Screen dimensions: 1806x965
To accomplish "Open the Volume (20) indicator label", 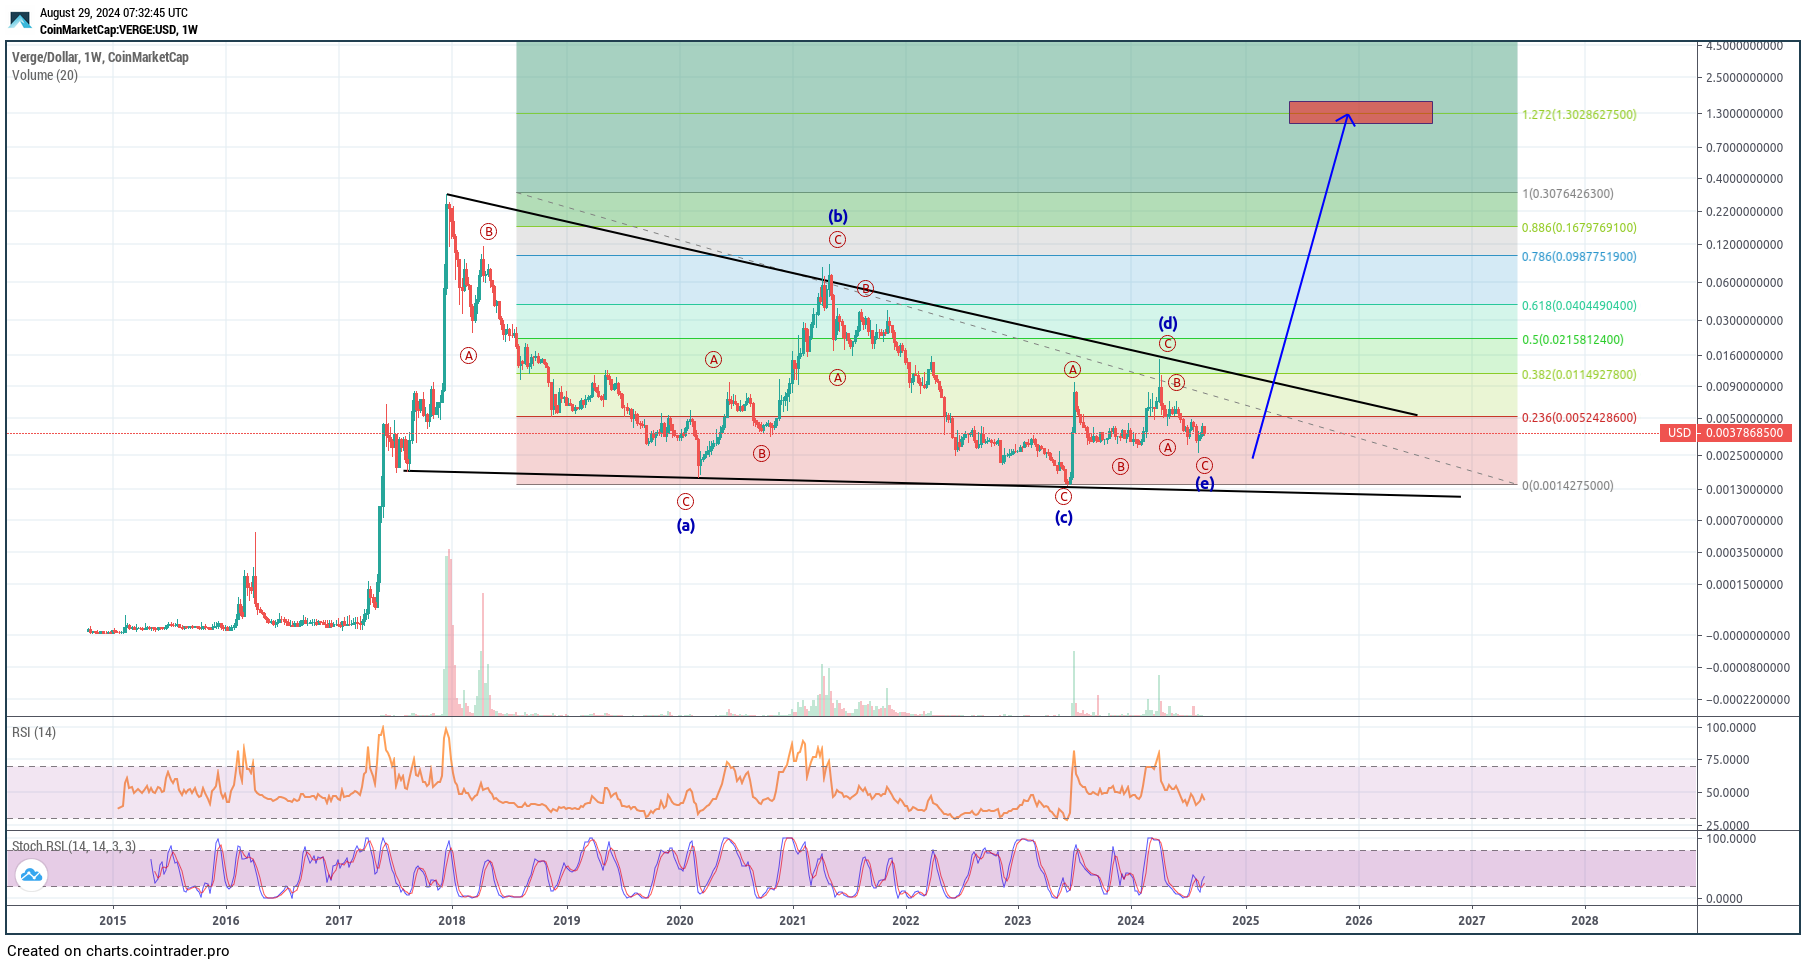I will pyautogui.click(x=45, y=75).
